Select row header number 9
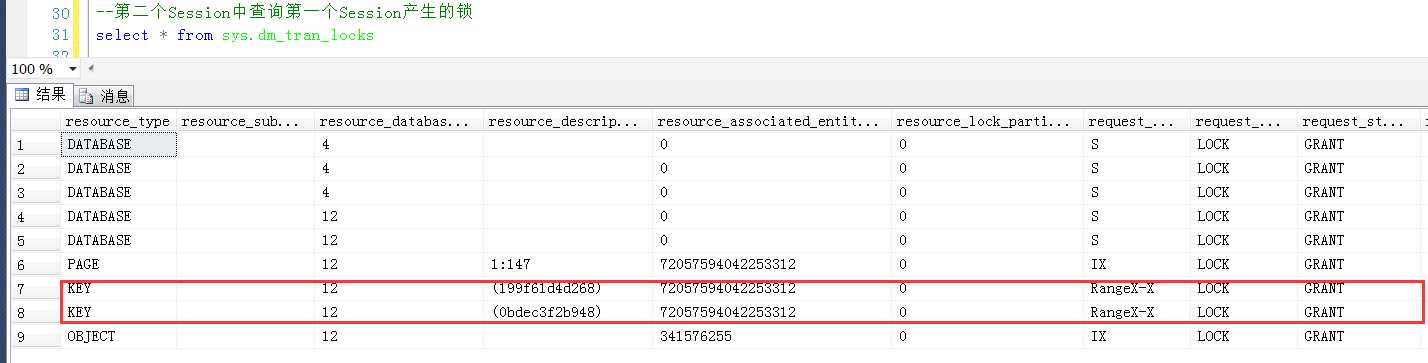 [35, 337]
